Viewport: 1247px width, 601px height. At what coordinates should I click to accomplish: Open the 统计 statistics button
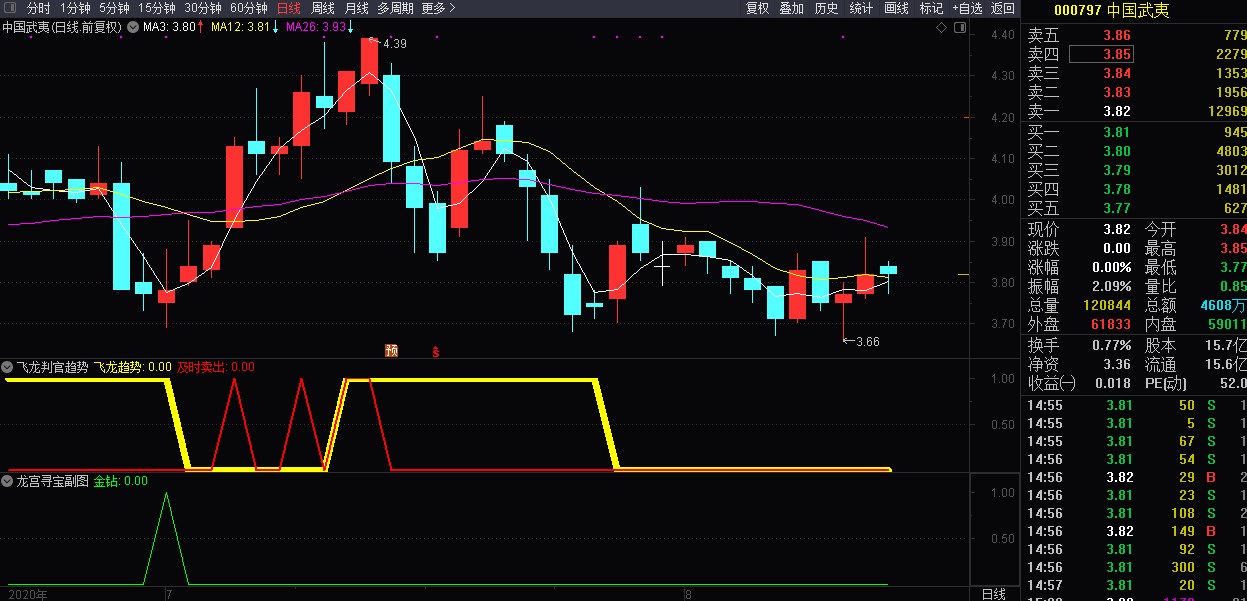pos(861,8)
